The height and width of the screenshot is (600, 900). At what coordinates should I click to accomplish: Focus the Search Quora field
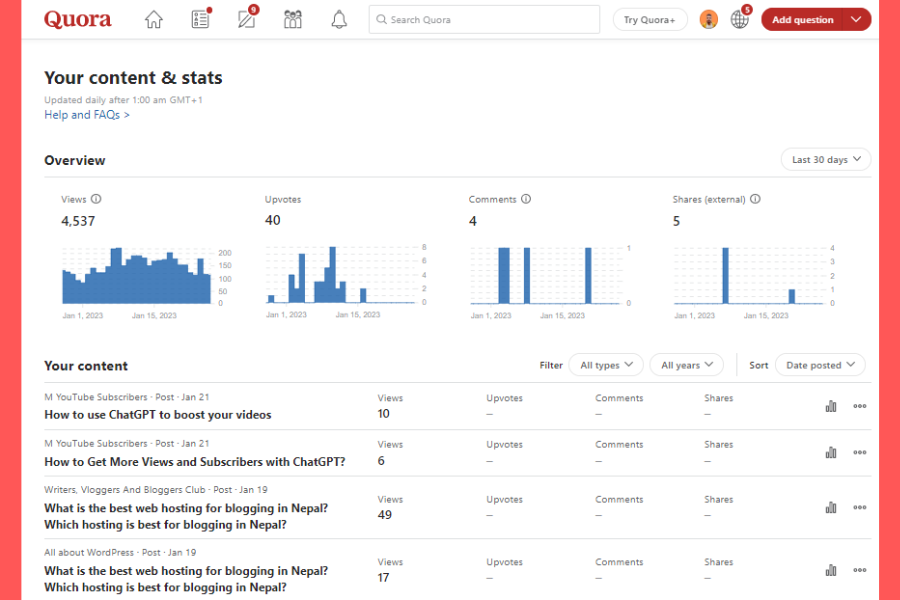(x=484, y=20)
